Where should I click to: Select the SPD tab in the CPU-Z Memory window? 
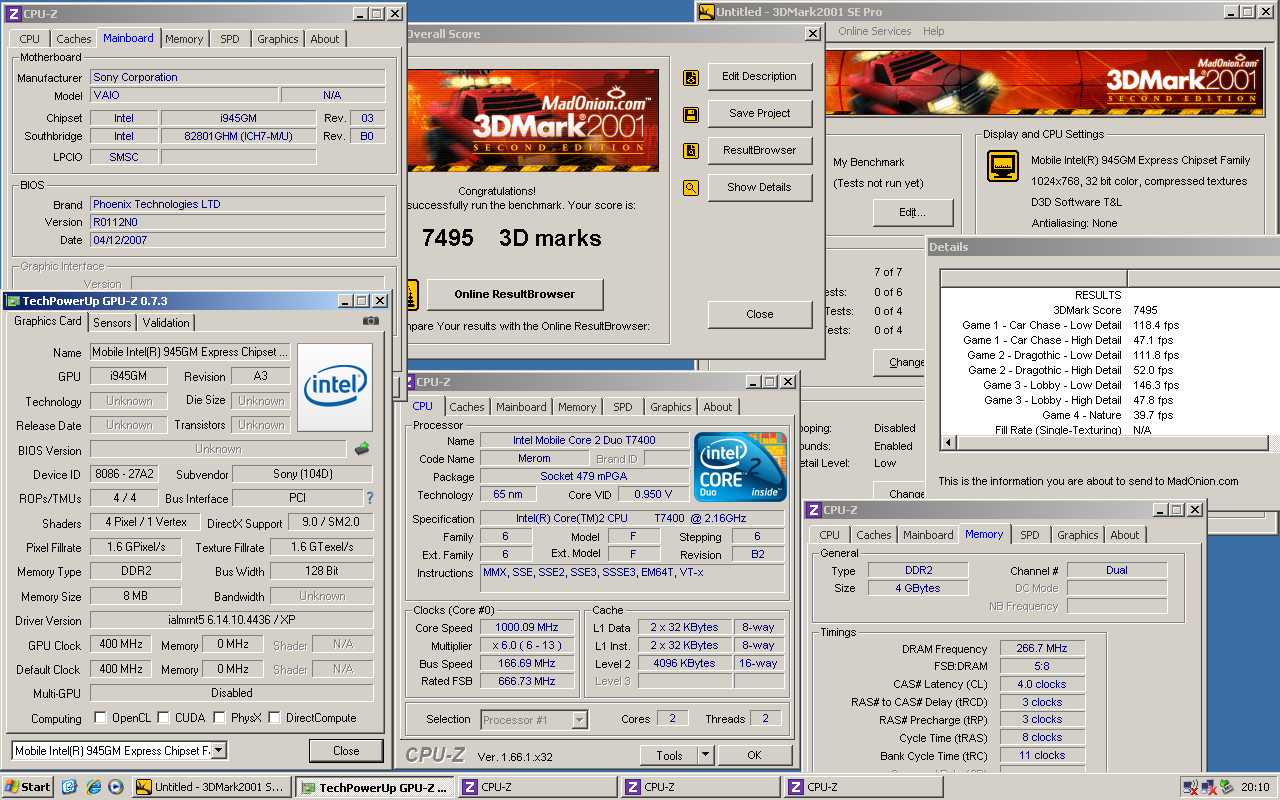click(x=1030, y=535)
